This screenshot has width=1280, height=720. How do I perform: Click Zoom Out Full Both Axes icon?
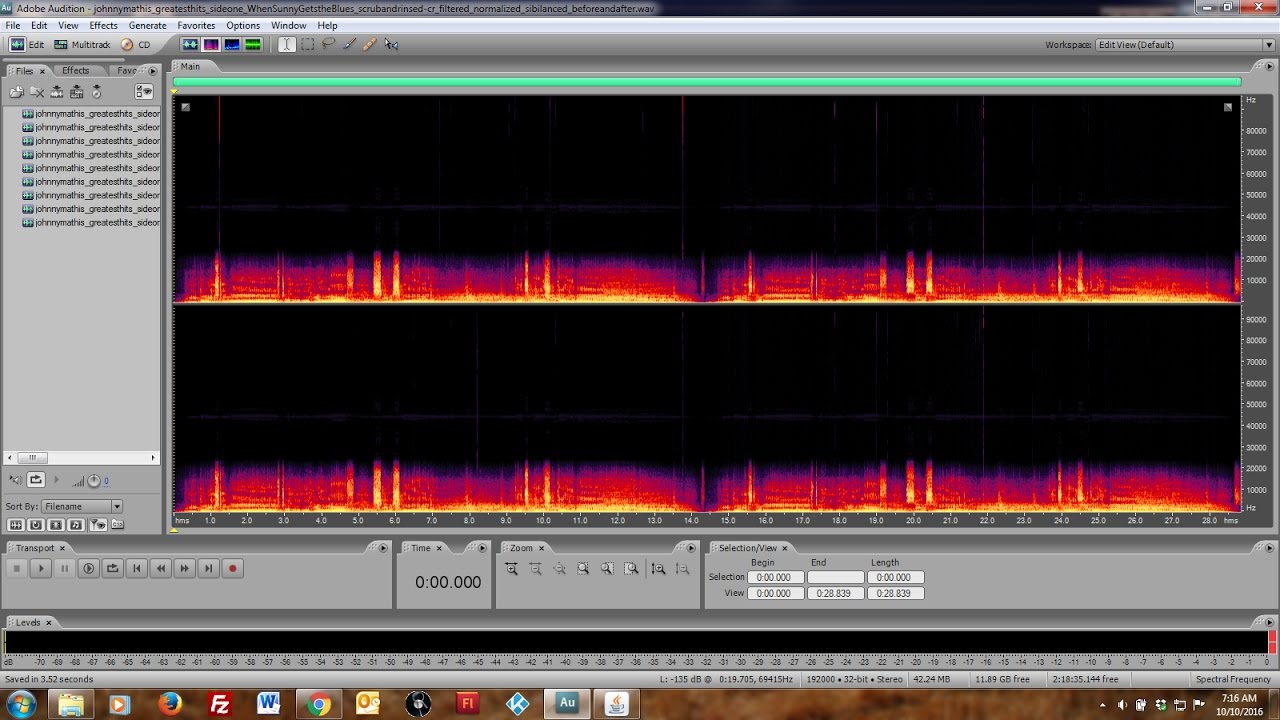(x=559, y=568)
